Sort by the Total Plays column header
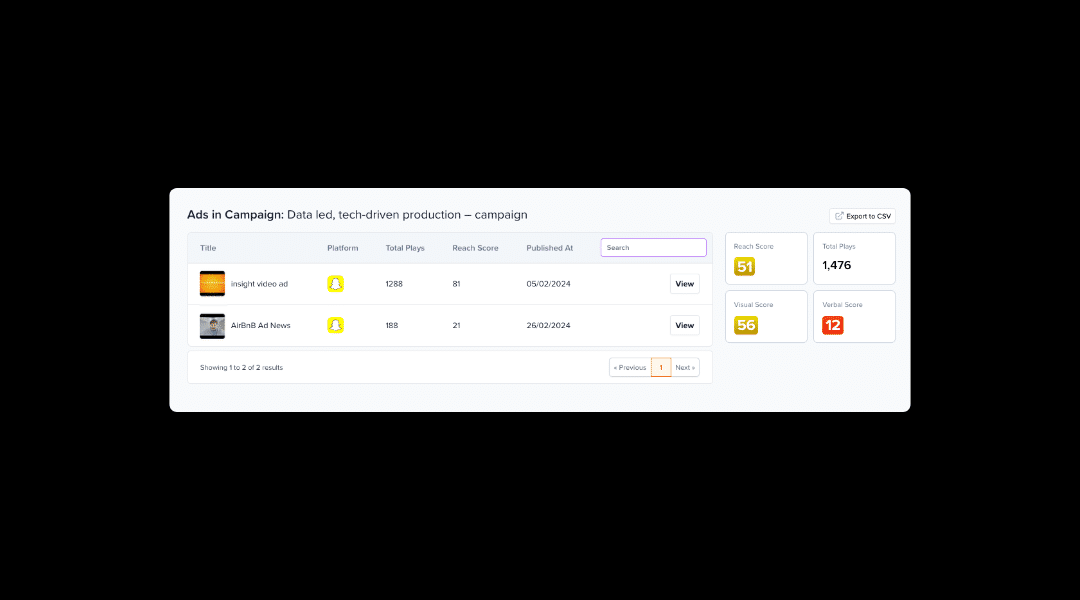Screen dimensions: 1080x600 pyautogui.click(x=406, y=247)
